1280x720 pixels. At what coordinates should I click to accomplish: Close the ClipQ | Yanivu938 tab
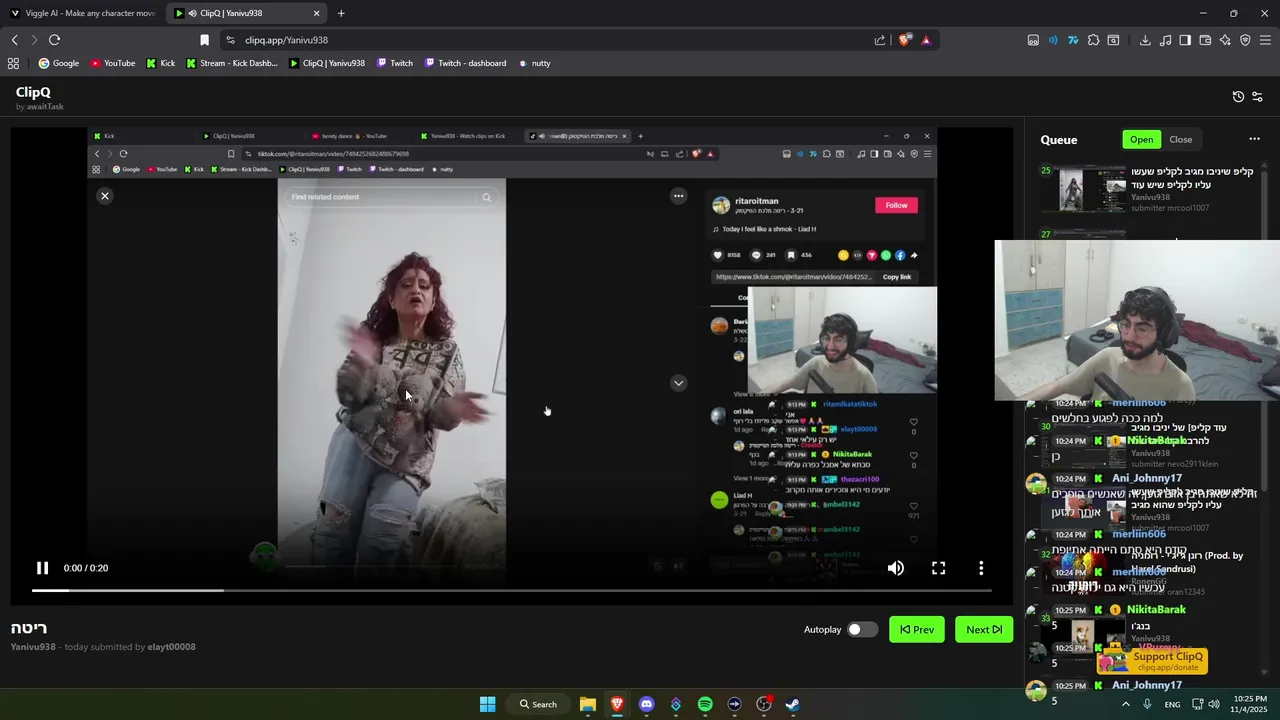point(317,13)
